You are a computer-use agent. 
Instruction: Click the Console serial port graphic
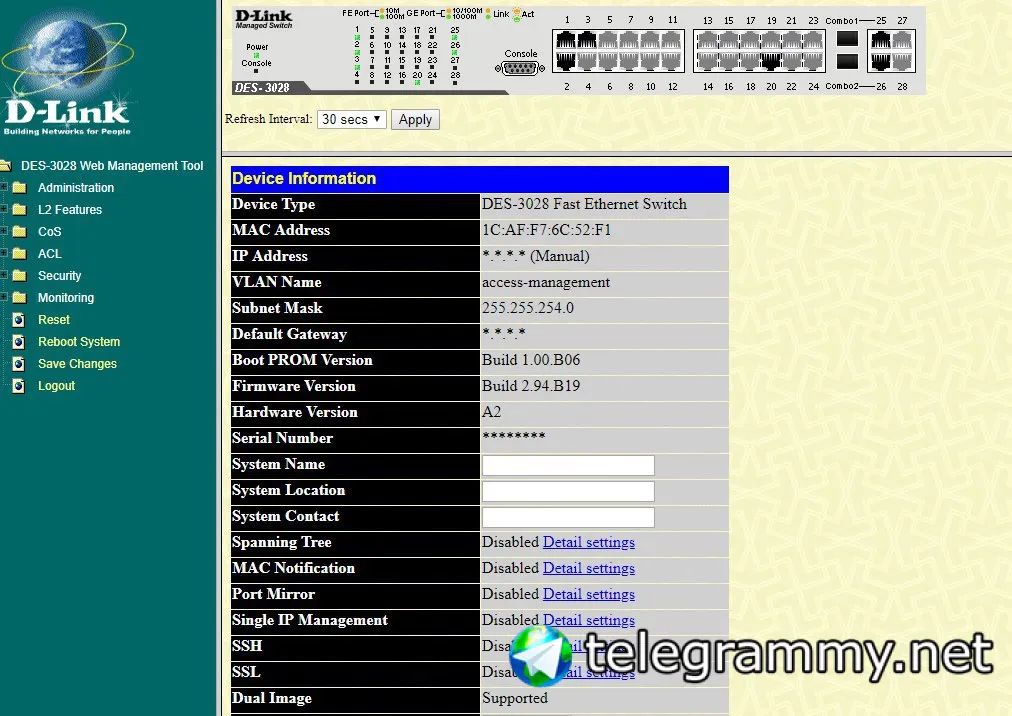pyautogui.click(x=520, y=68)
